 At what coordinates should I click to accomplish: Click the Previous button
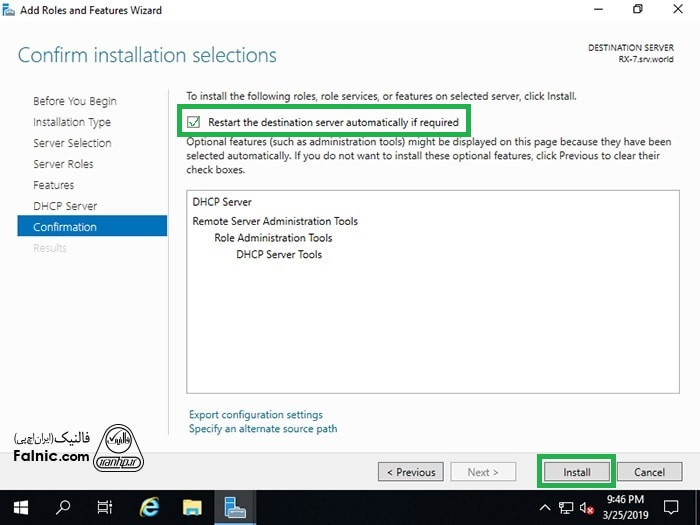point(410,472)
